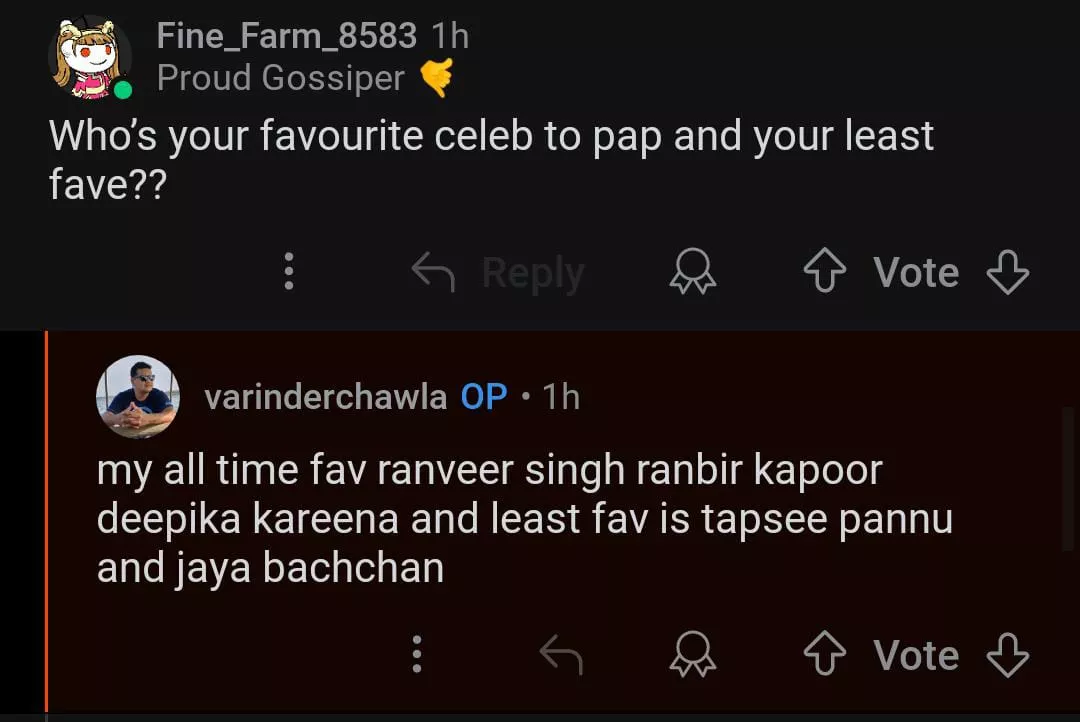Image resolution: width=1080 pixels, height=722 pixels.
Task: Tap the Vote label on Fine_Farm_8583's comment
Action: click(x=916, y=272)
